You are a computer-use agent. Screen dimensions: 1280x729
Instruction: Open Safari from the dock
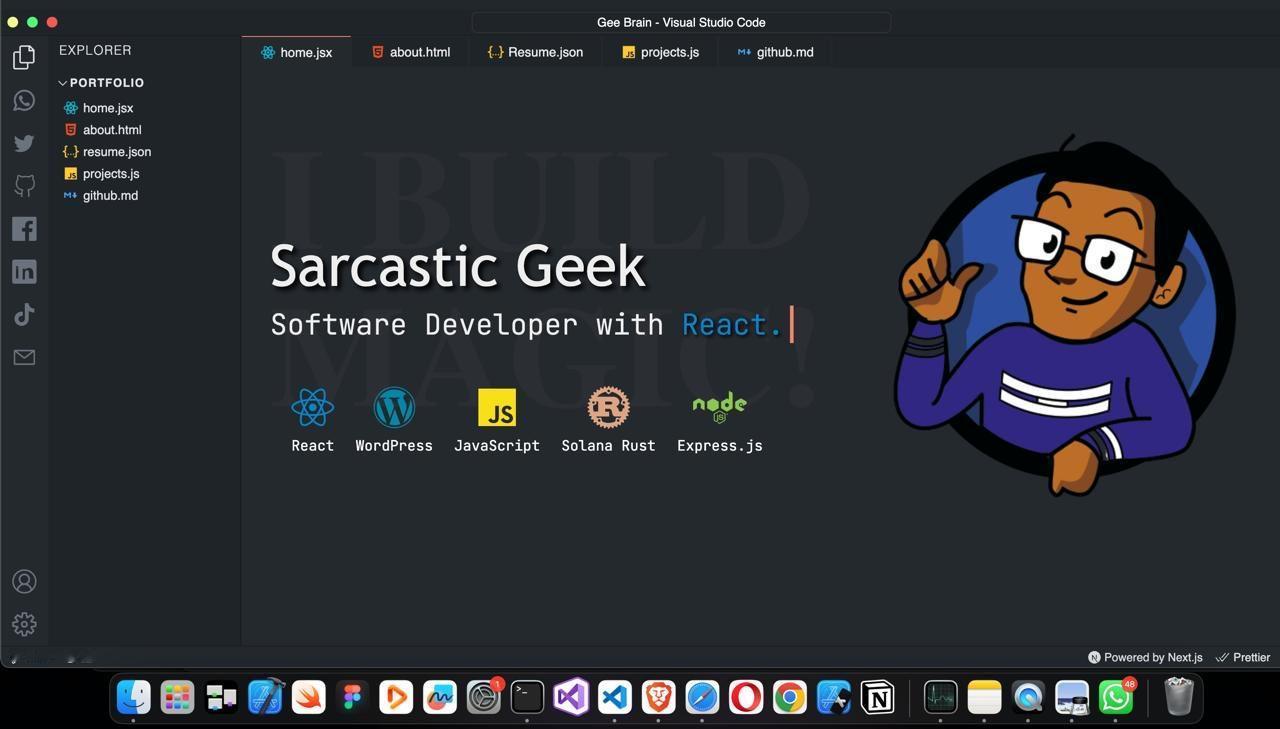point(702,697)
